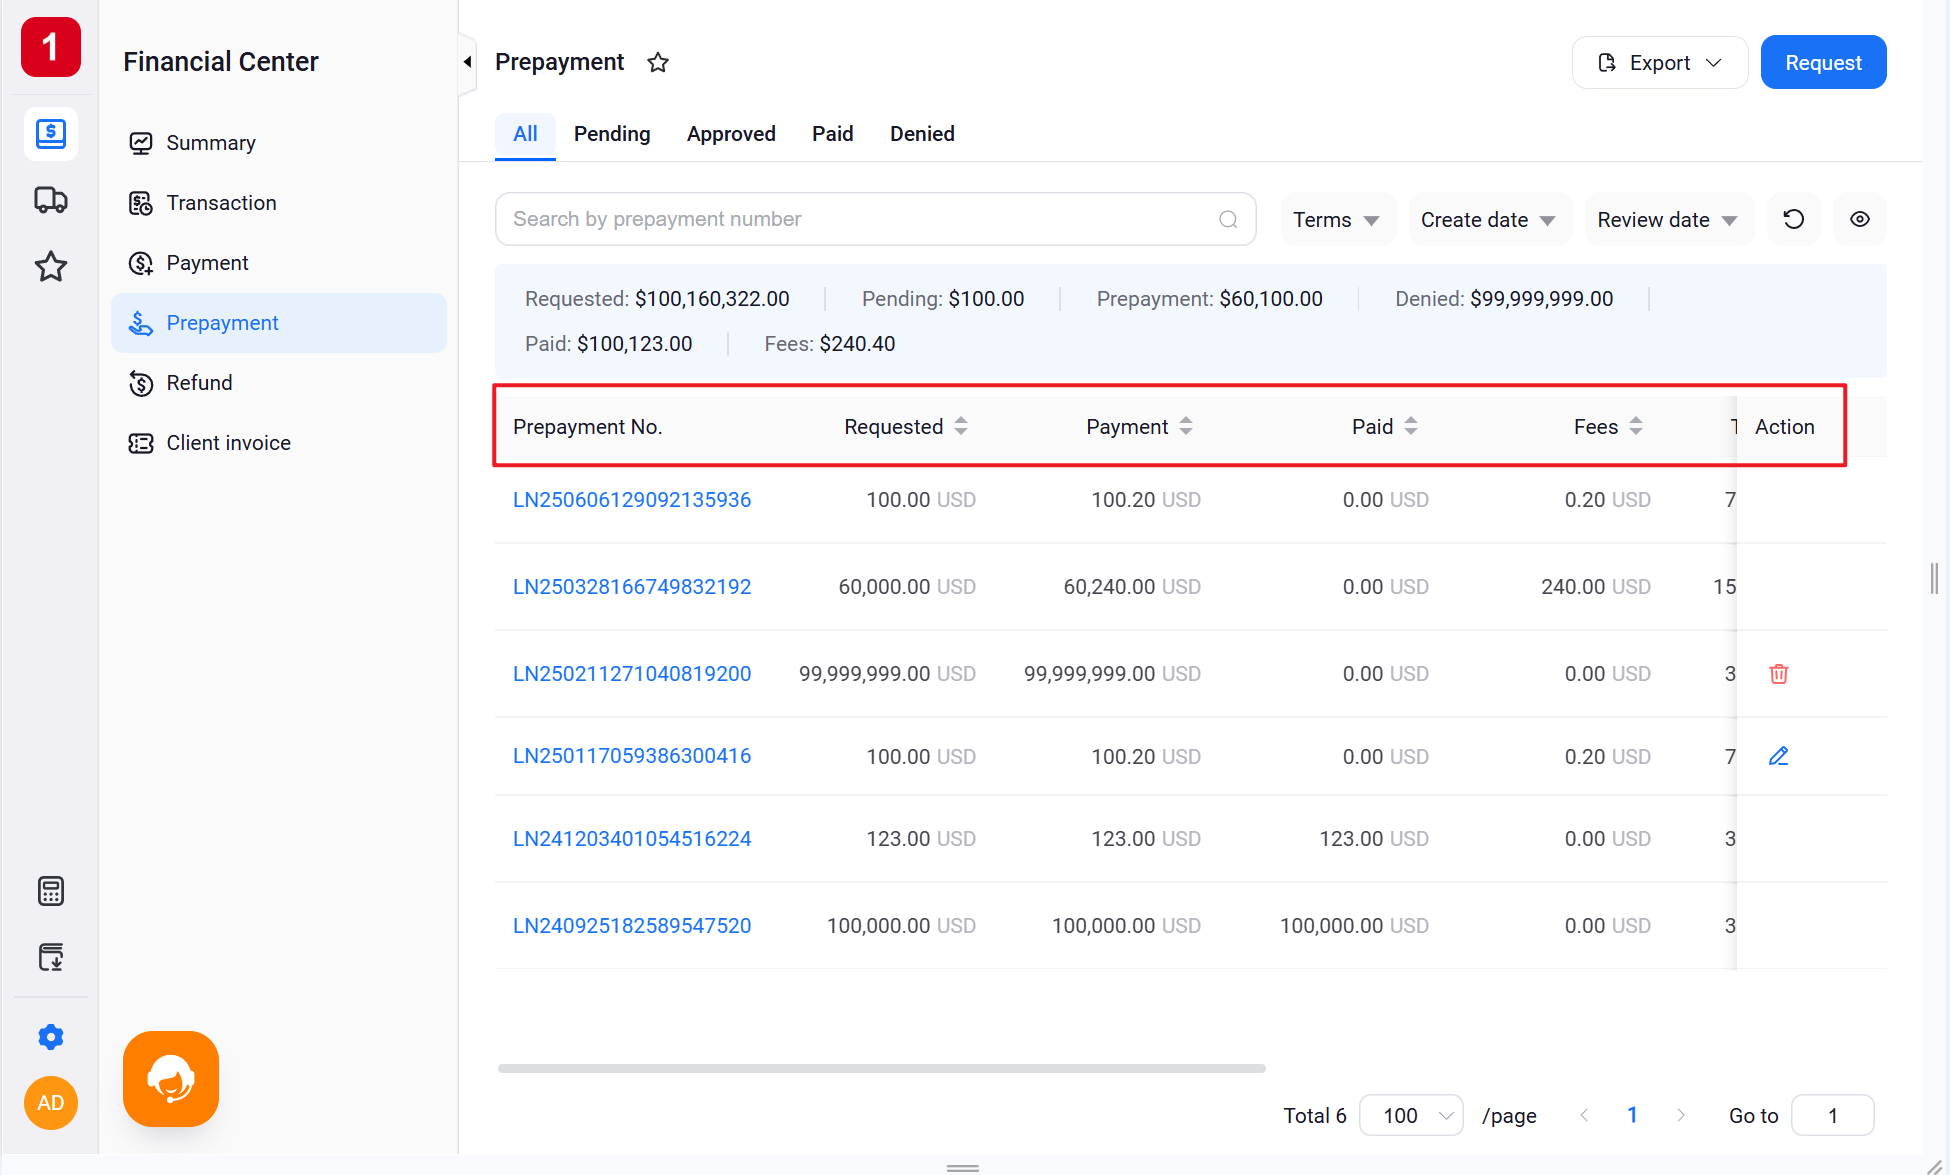Go to previous page arrow
The image size is (1950, 1175).
click(1584, 1115)
